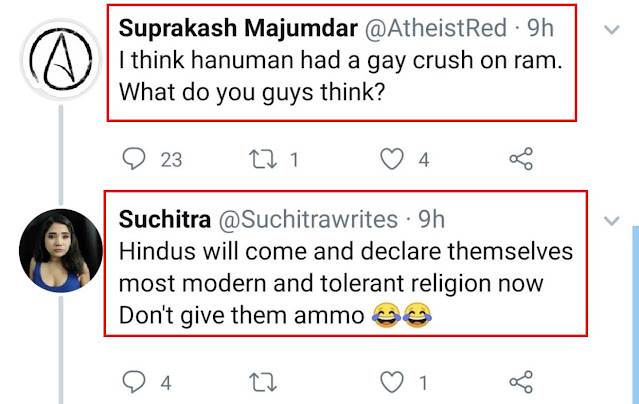The height and width of the screenshot is (404, 639).
Task: Open the tweet about hanuman and ram
Action: (340, 79)
